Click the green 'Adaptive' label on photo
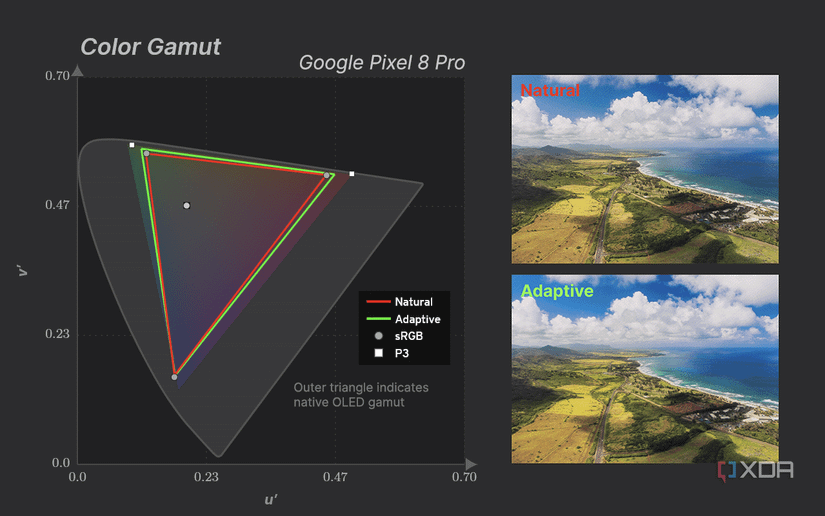Screen dimensions: 825x516 click(557, 291)
